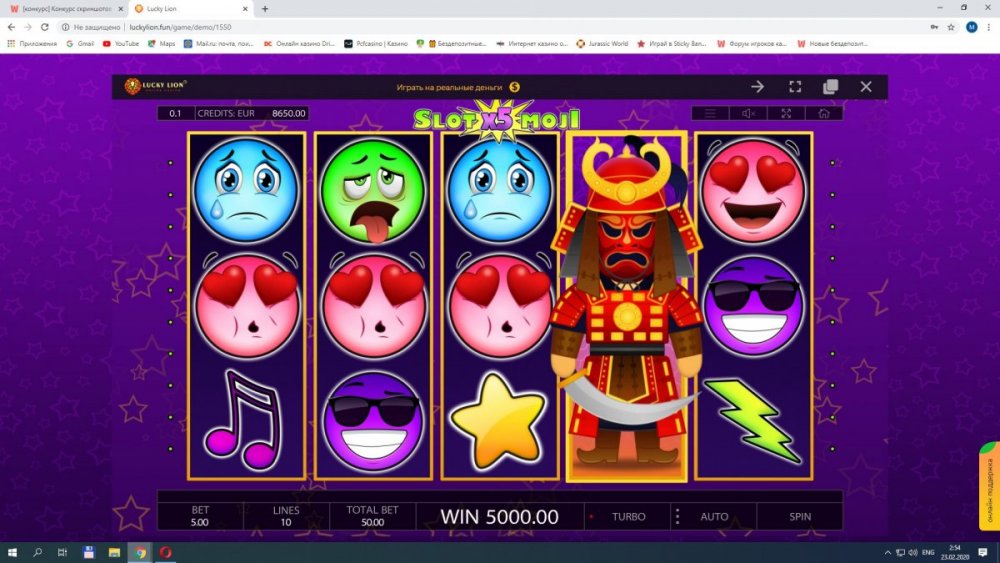Viewport: 1000px width, 563px height.
Task: Switch to the Lucky Lion browser tab
Action: (190, 9)
